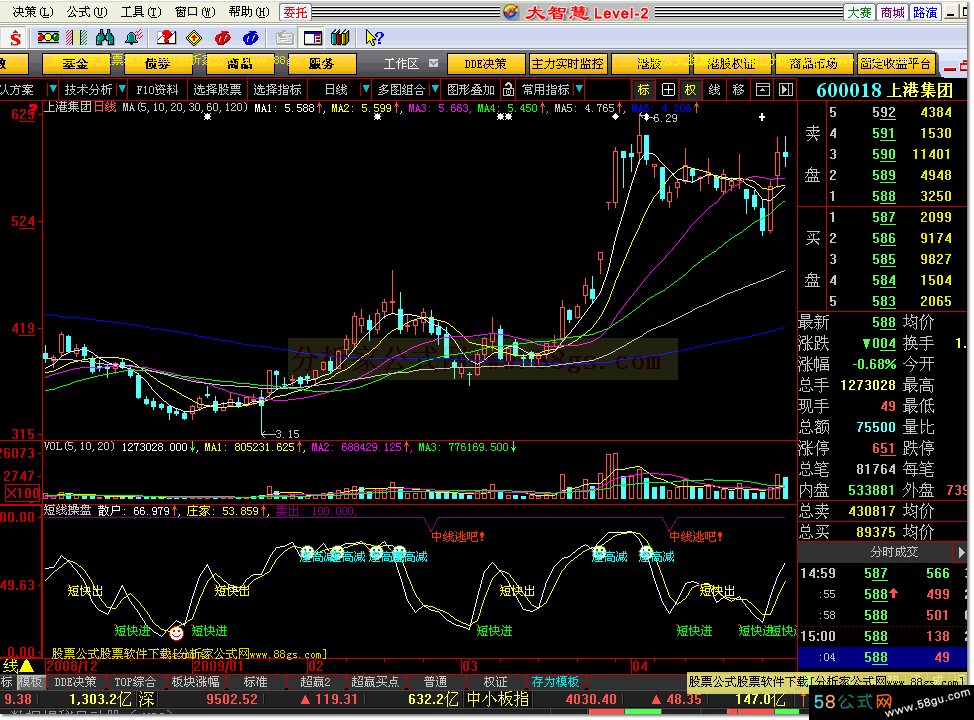Click the 存为模板 save-template tab
Screen dimensions: 974x720
[x=555, y=682]
